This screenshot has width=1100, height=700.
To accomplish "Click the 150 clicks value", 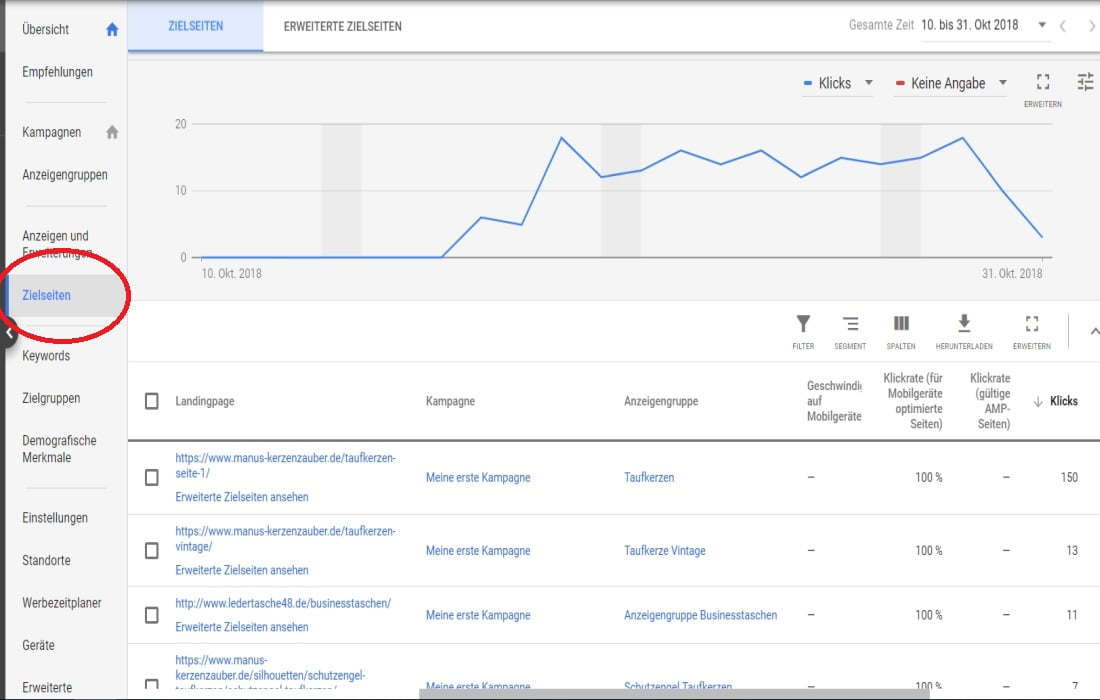I will point(1069,478).
